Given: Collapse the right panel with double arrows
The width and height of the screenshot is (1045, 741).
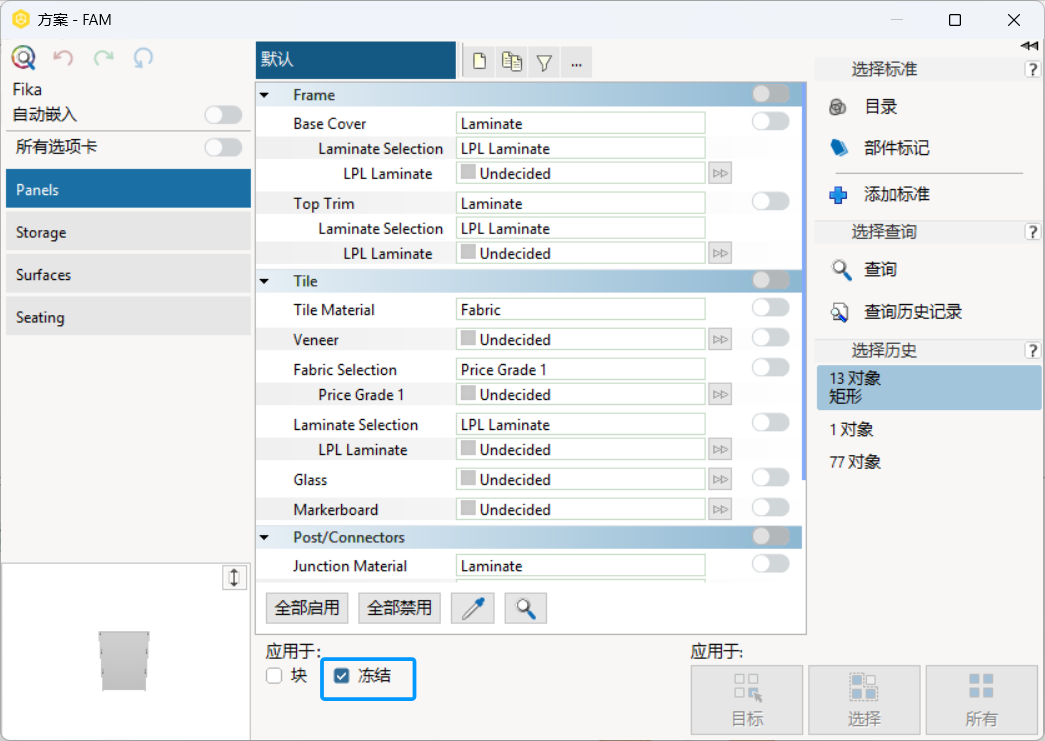Looking at the screenshot, I should [1029, 45].
